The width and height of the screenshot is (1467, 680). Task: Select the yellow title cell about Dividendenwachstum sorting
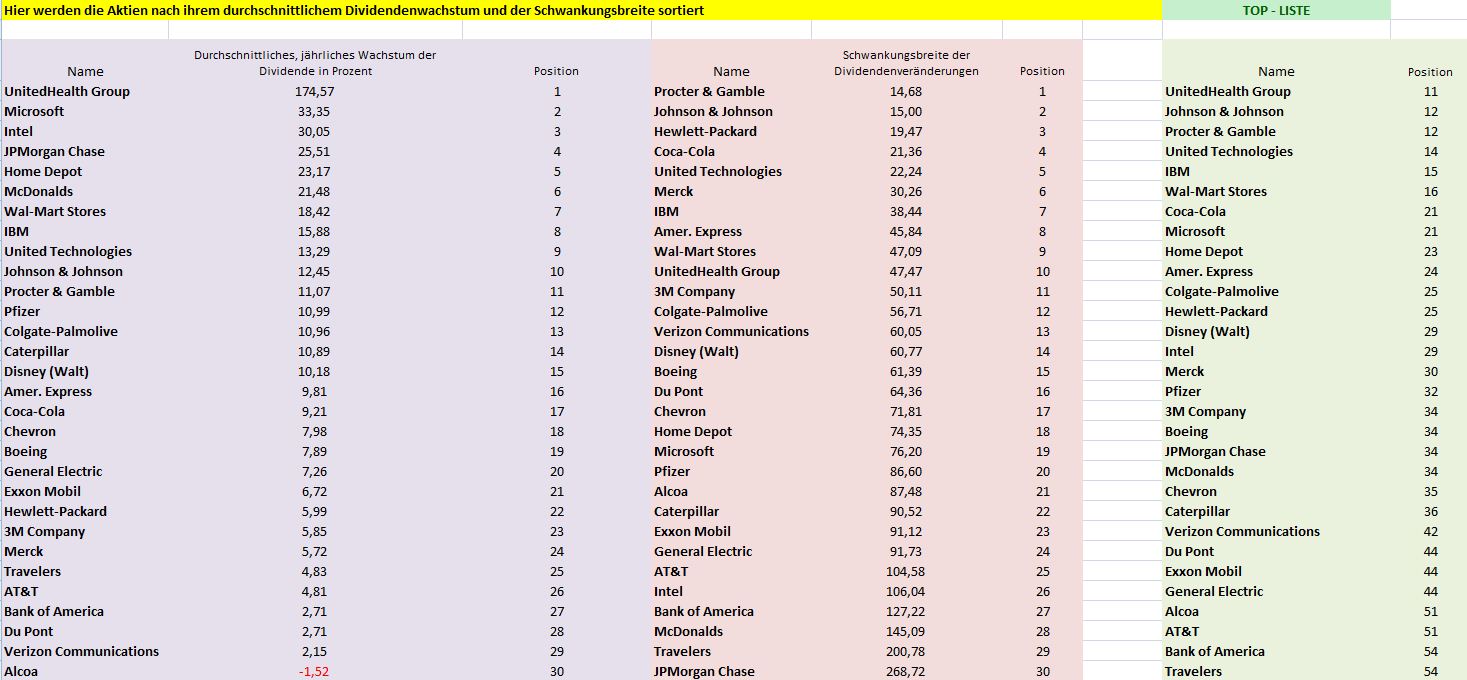click(580, 10)
